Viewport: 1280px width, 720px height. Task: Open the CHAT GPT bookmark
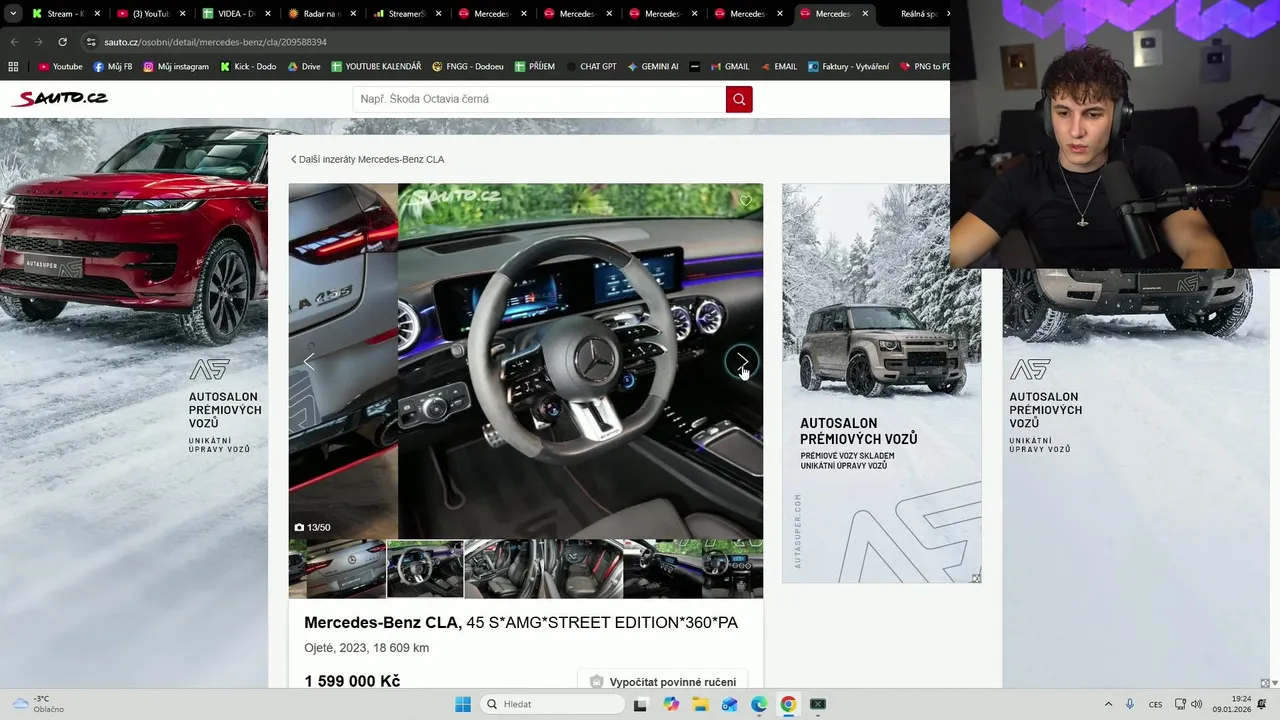591,67
